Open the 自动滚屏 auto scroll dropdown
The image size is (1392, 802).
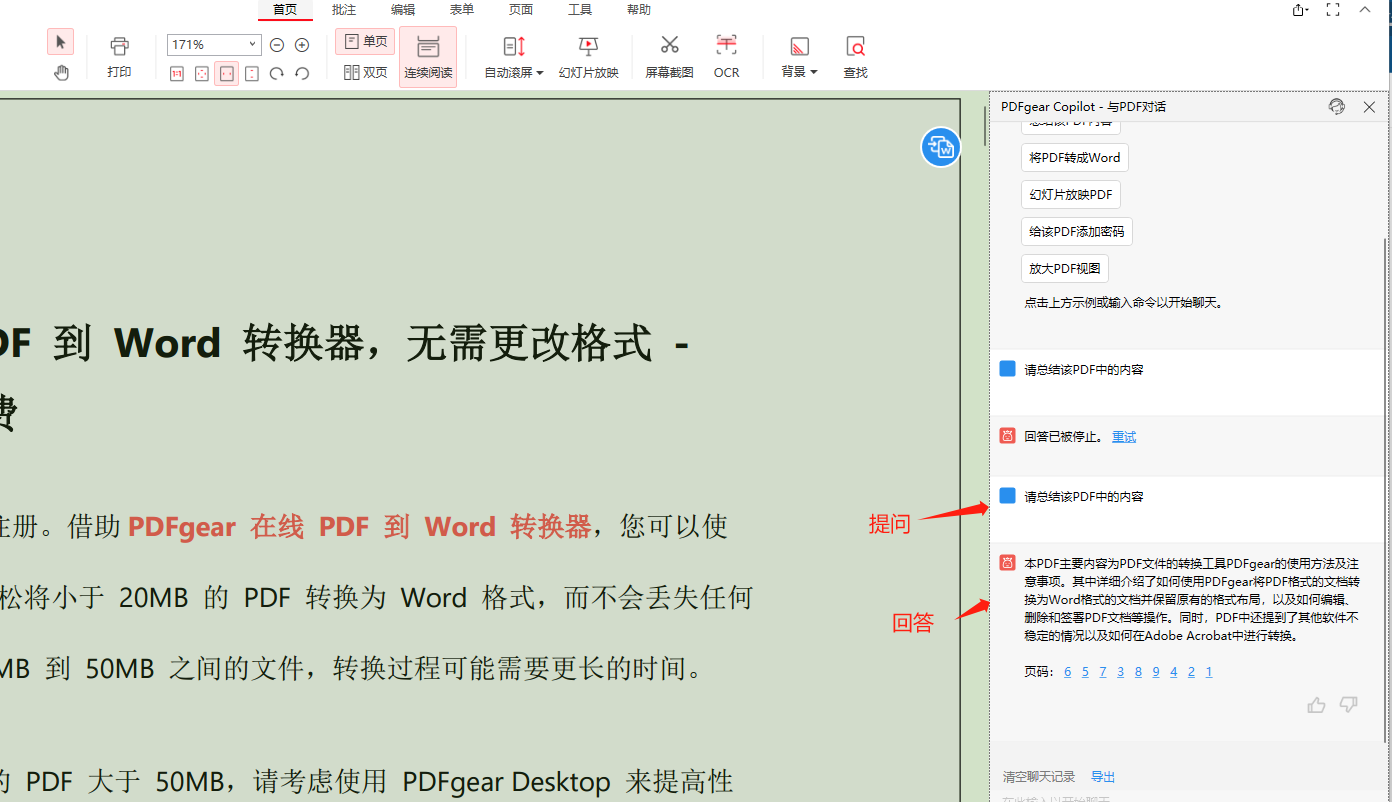coord(514,57)
